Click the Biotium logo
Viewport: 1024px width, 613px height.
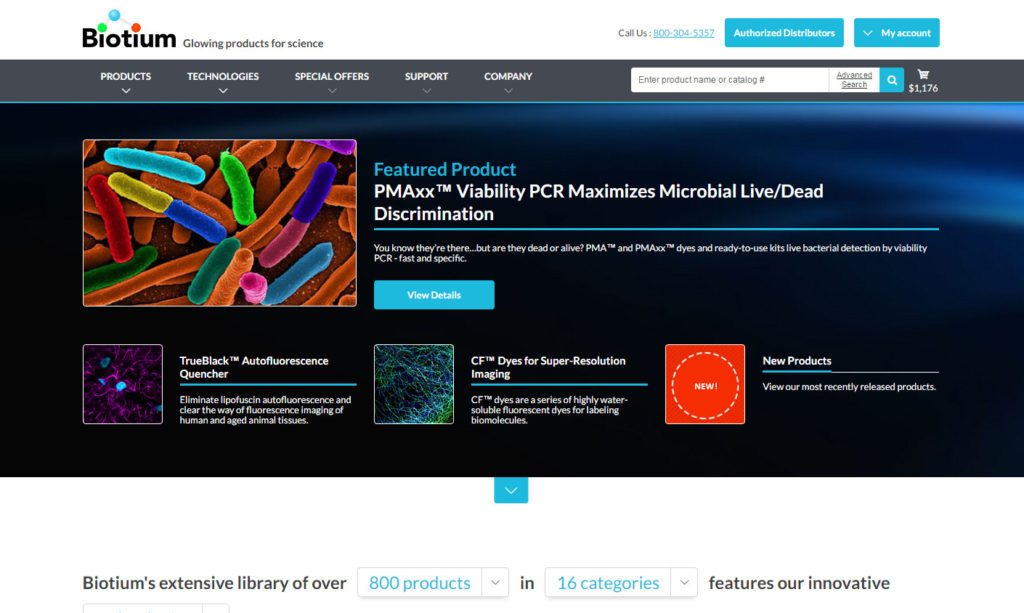click(x=129, y=29)
